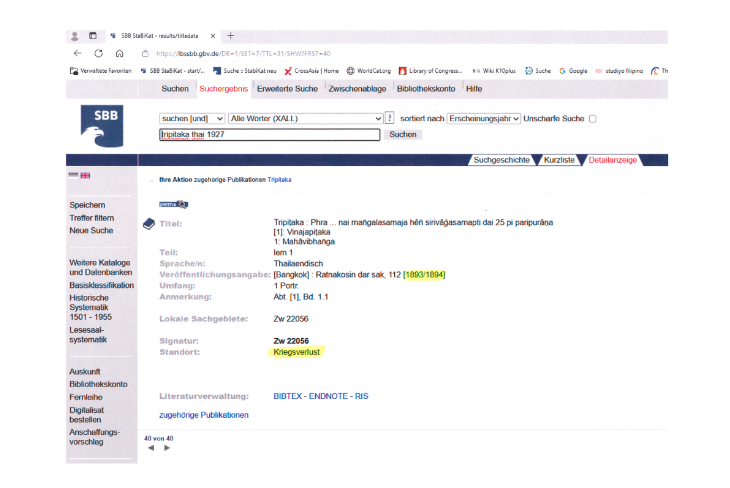Screen dimensions: 730x488
Task: Click Auskunft in sidebar
Action: [x=85, y=372]
